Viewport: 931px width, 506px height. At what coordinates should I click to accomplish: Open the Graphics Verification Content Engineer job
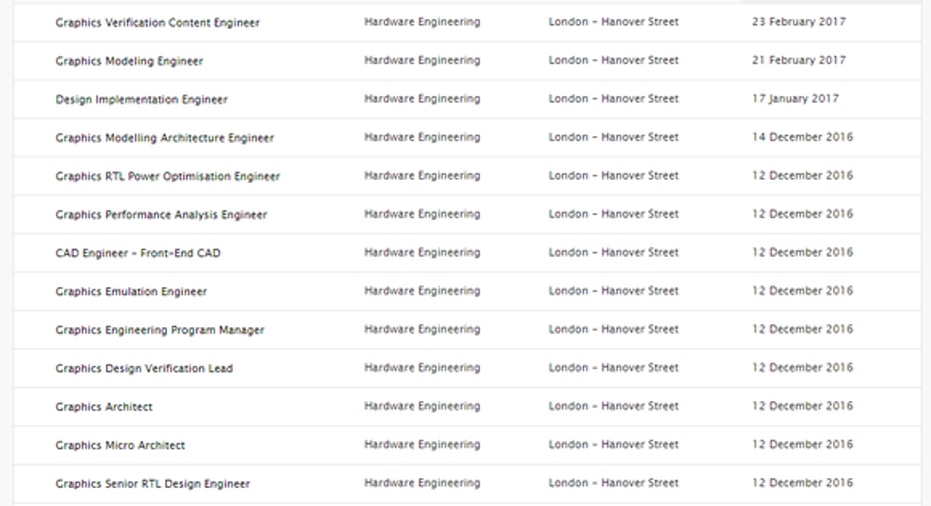coord(157,23)
